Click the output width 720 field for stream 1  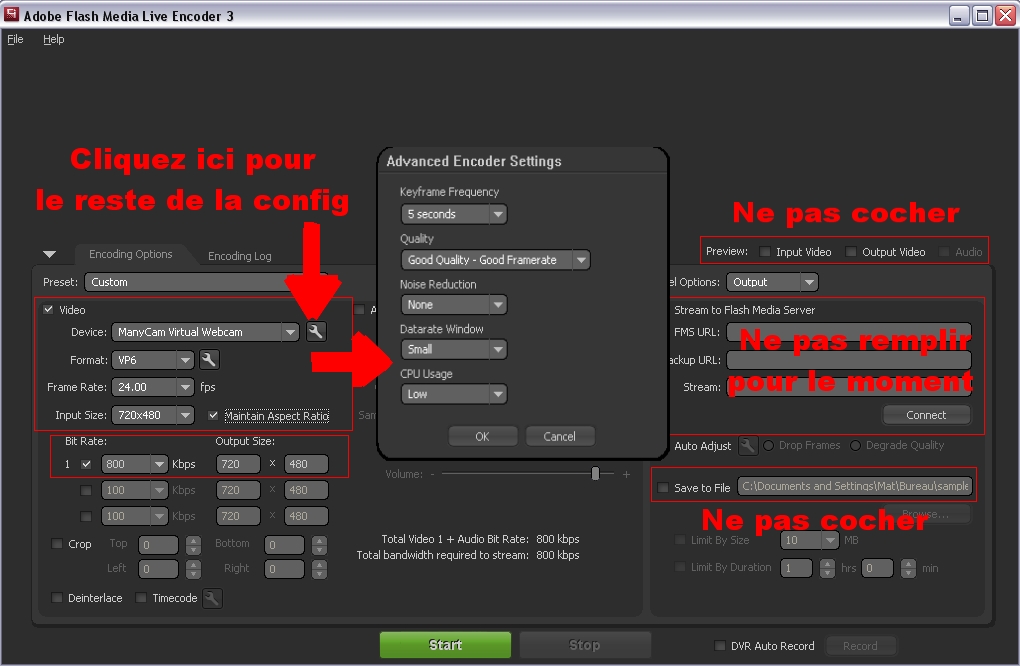pos(238,464)
